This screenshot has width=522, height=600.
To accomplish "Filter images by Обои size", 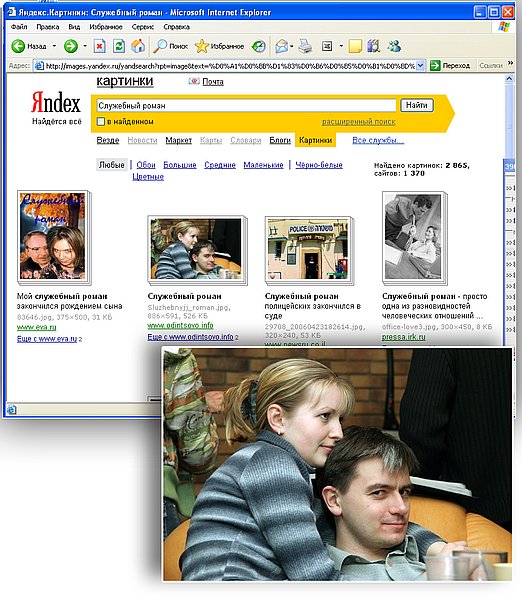I will coord(146,165).
